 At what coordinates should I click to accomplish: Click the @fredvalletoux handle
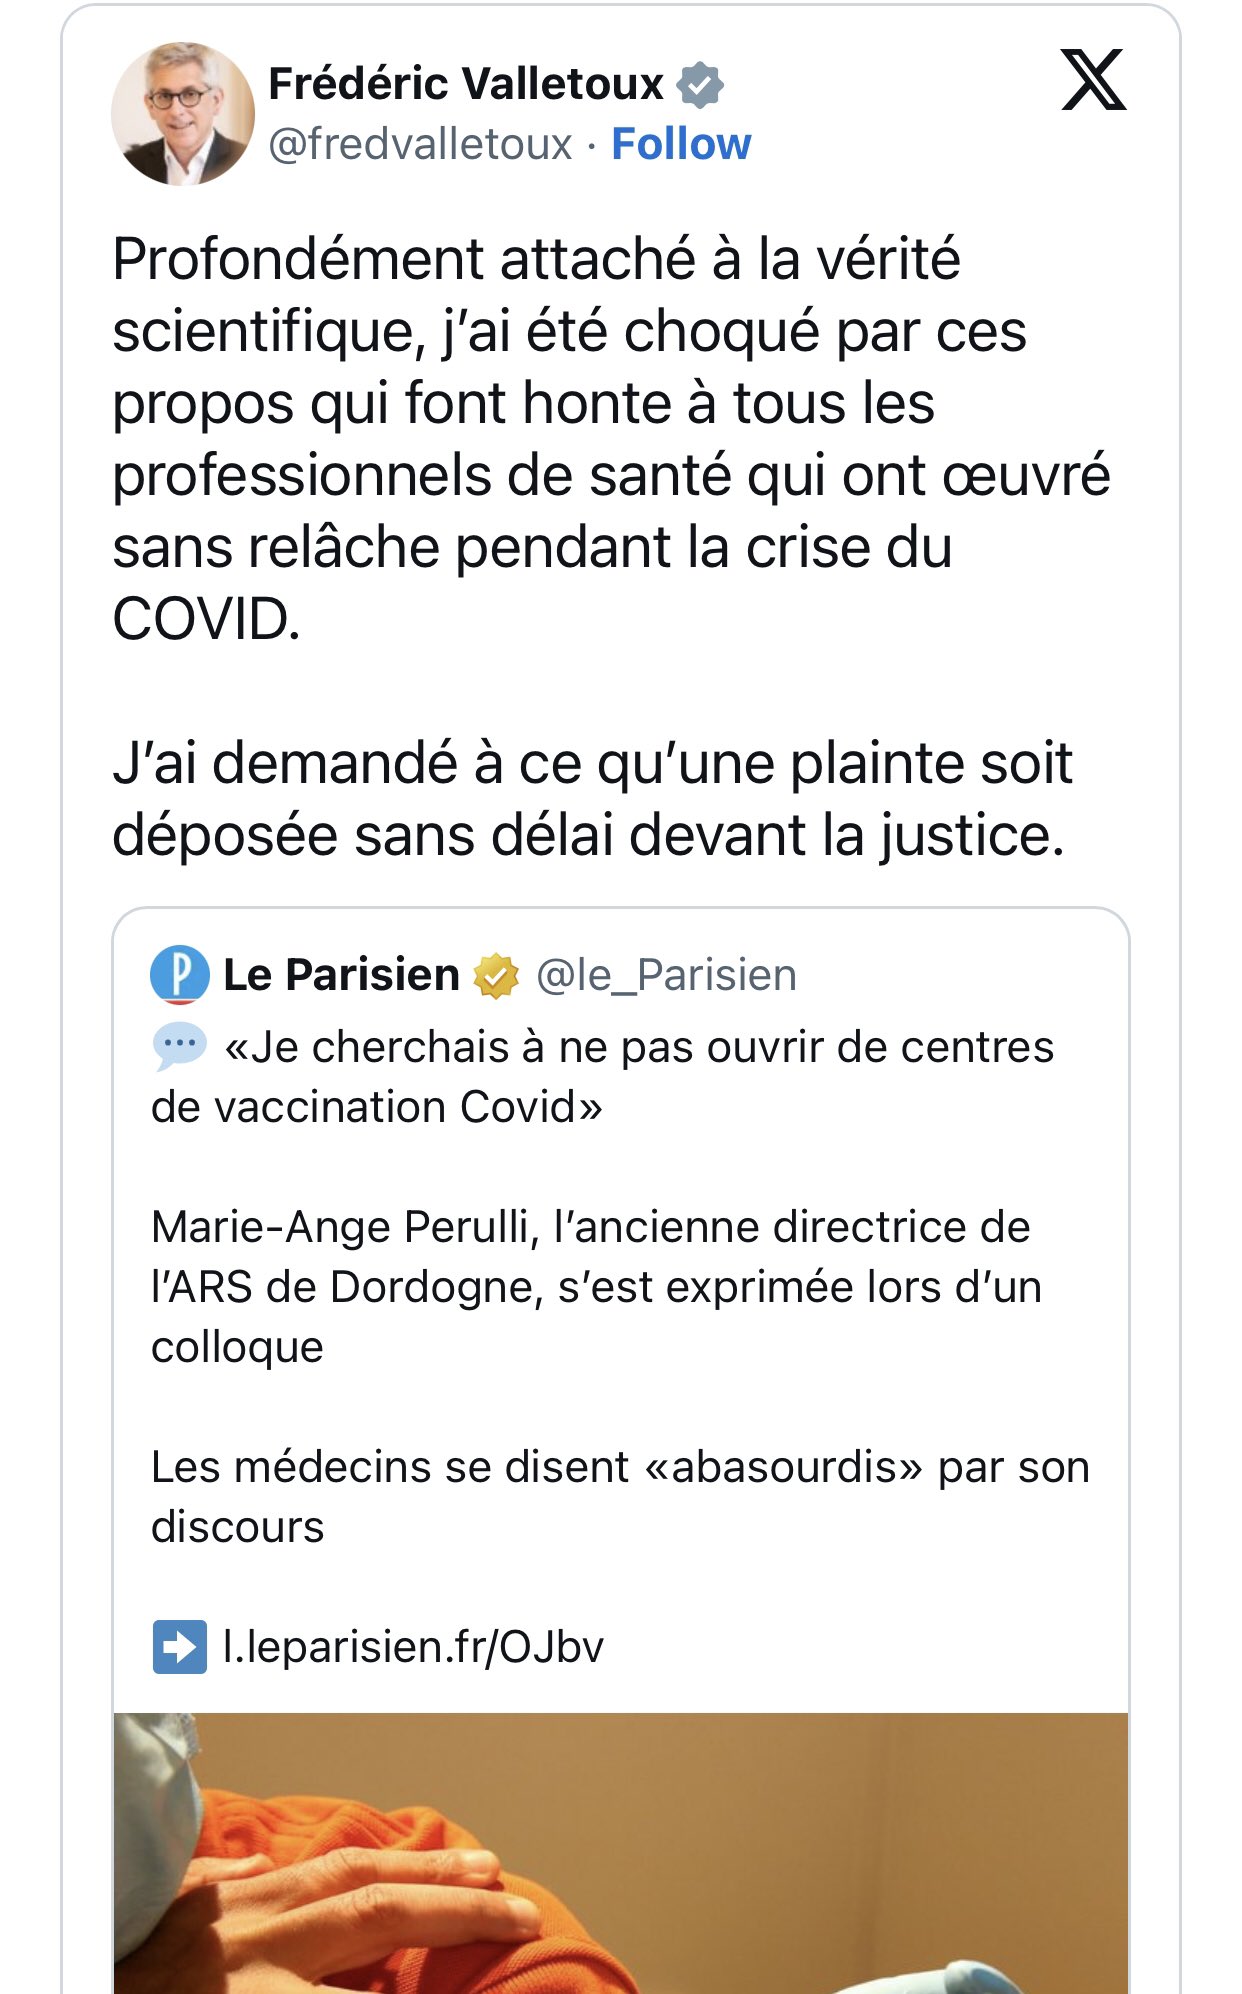tap(420, 144)
